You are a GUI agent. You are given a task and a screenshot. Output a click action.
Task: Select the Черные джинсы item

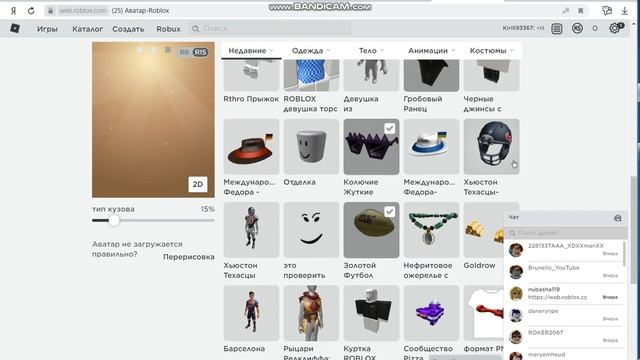491,75
